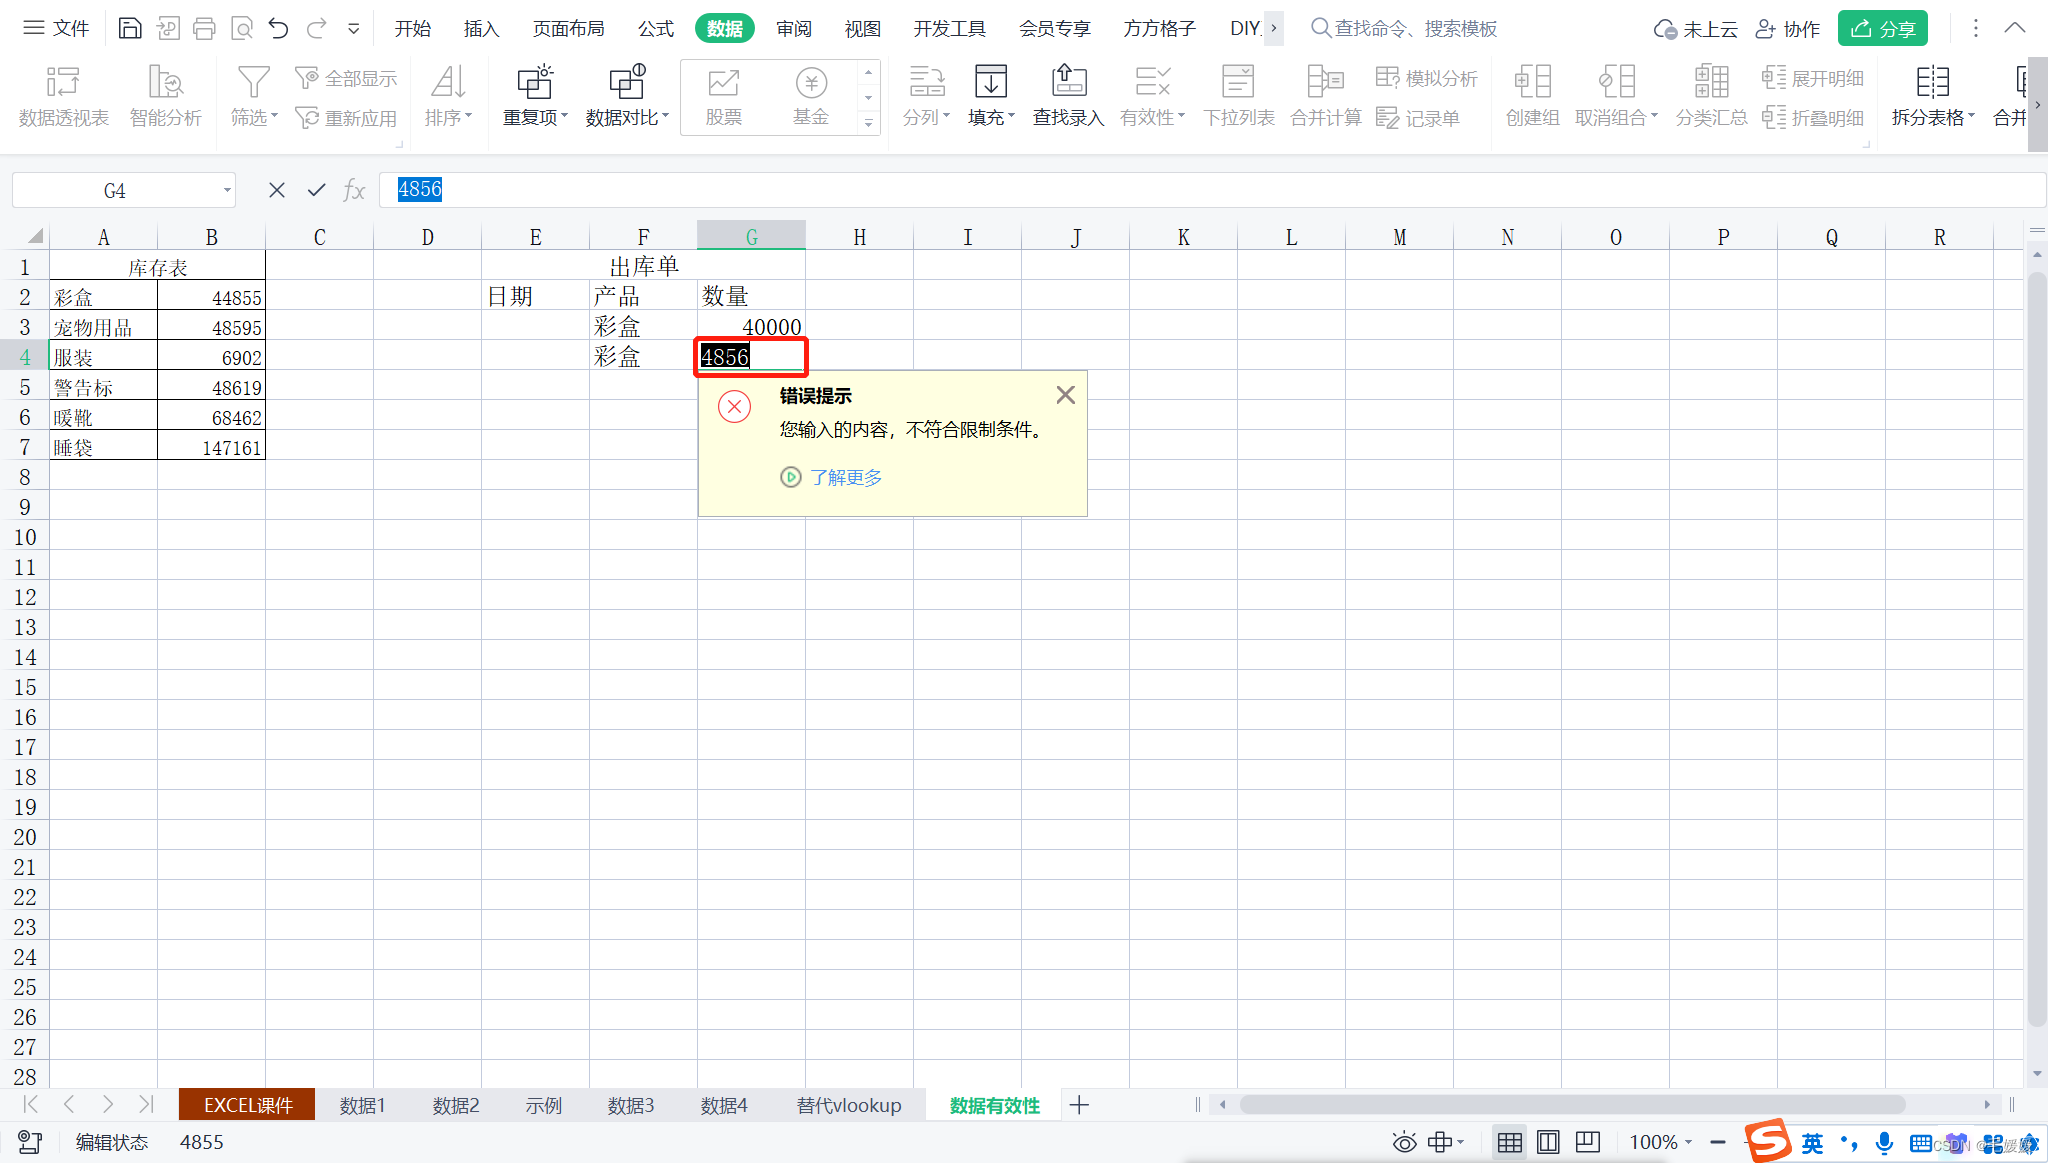
Task: Switch to page layout view in the status bar
Action: coord(1548,1142)
